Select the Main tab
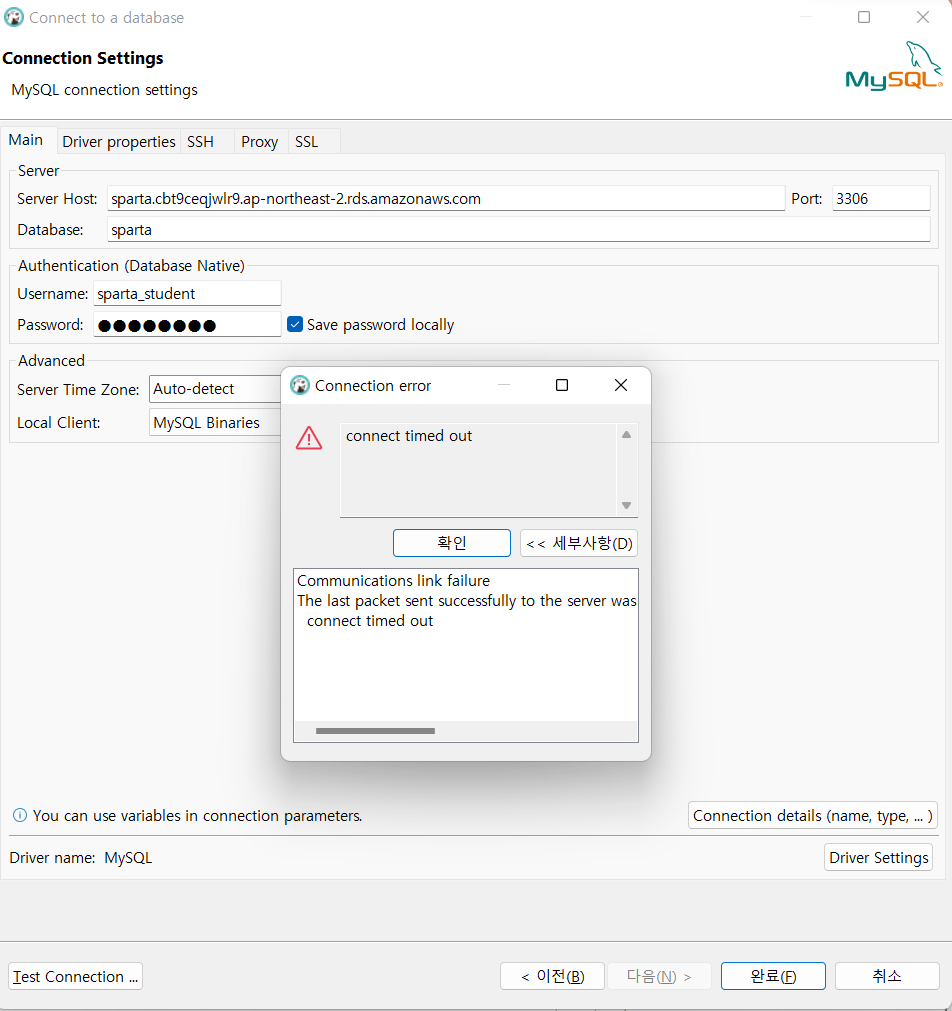952x1011 pixels. click(26, 140)
